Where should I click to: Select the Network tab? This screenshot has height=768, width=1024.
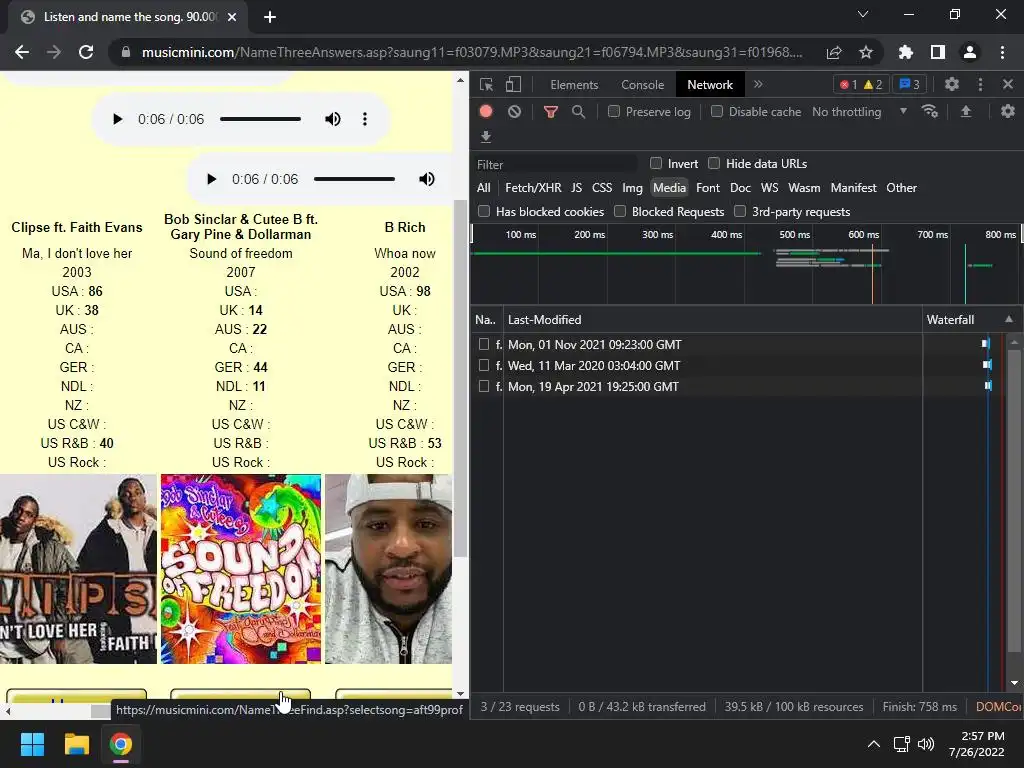pyautogui.click(x=710, y=85)
